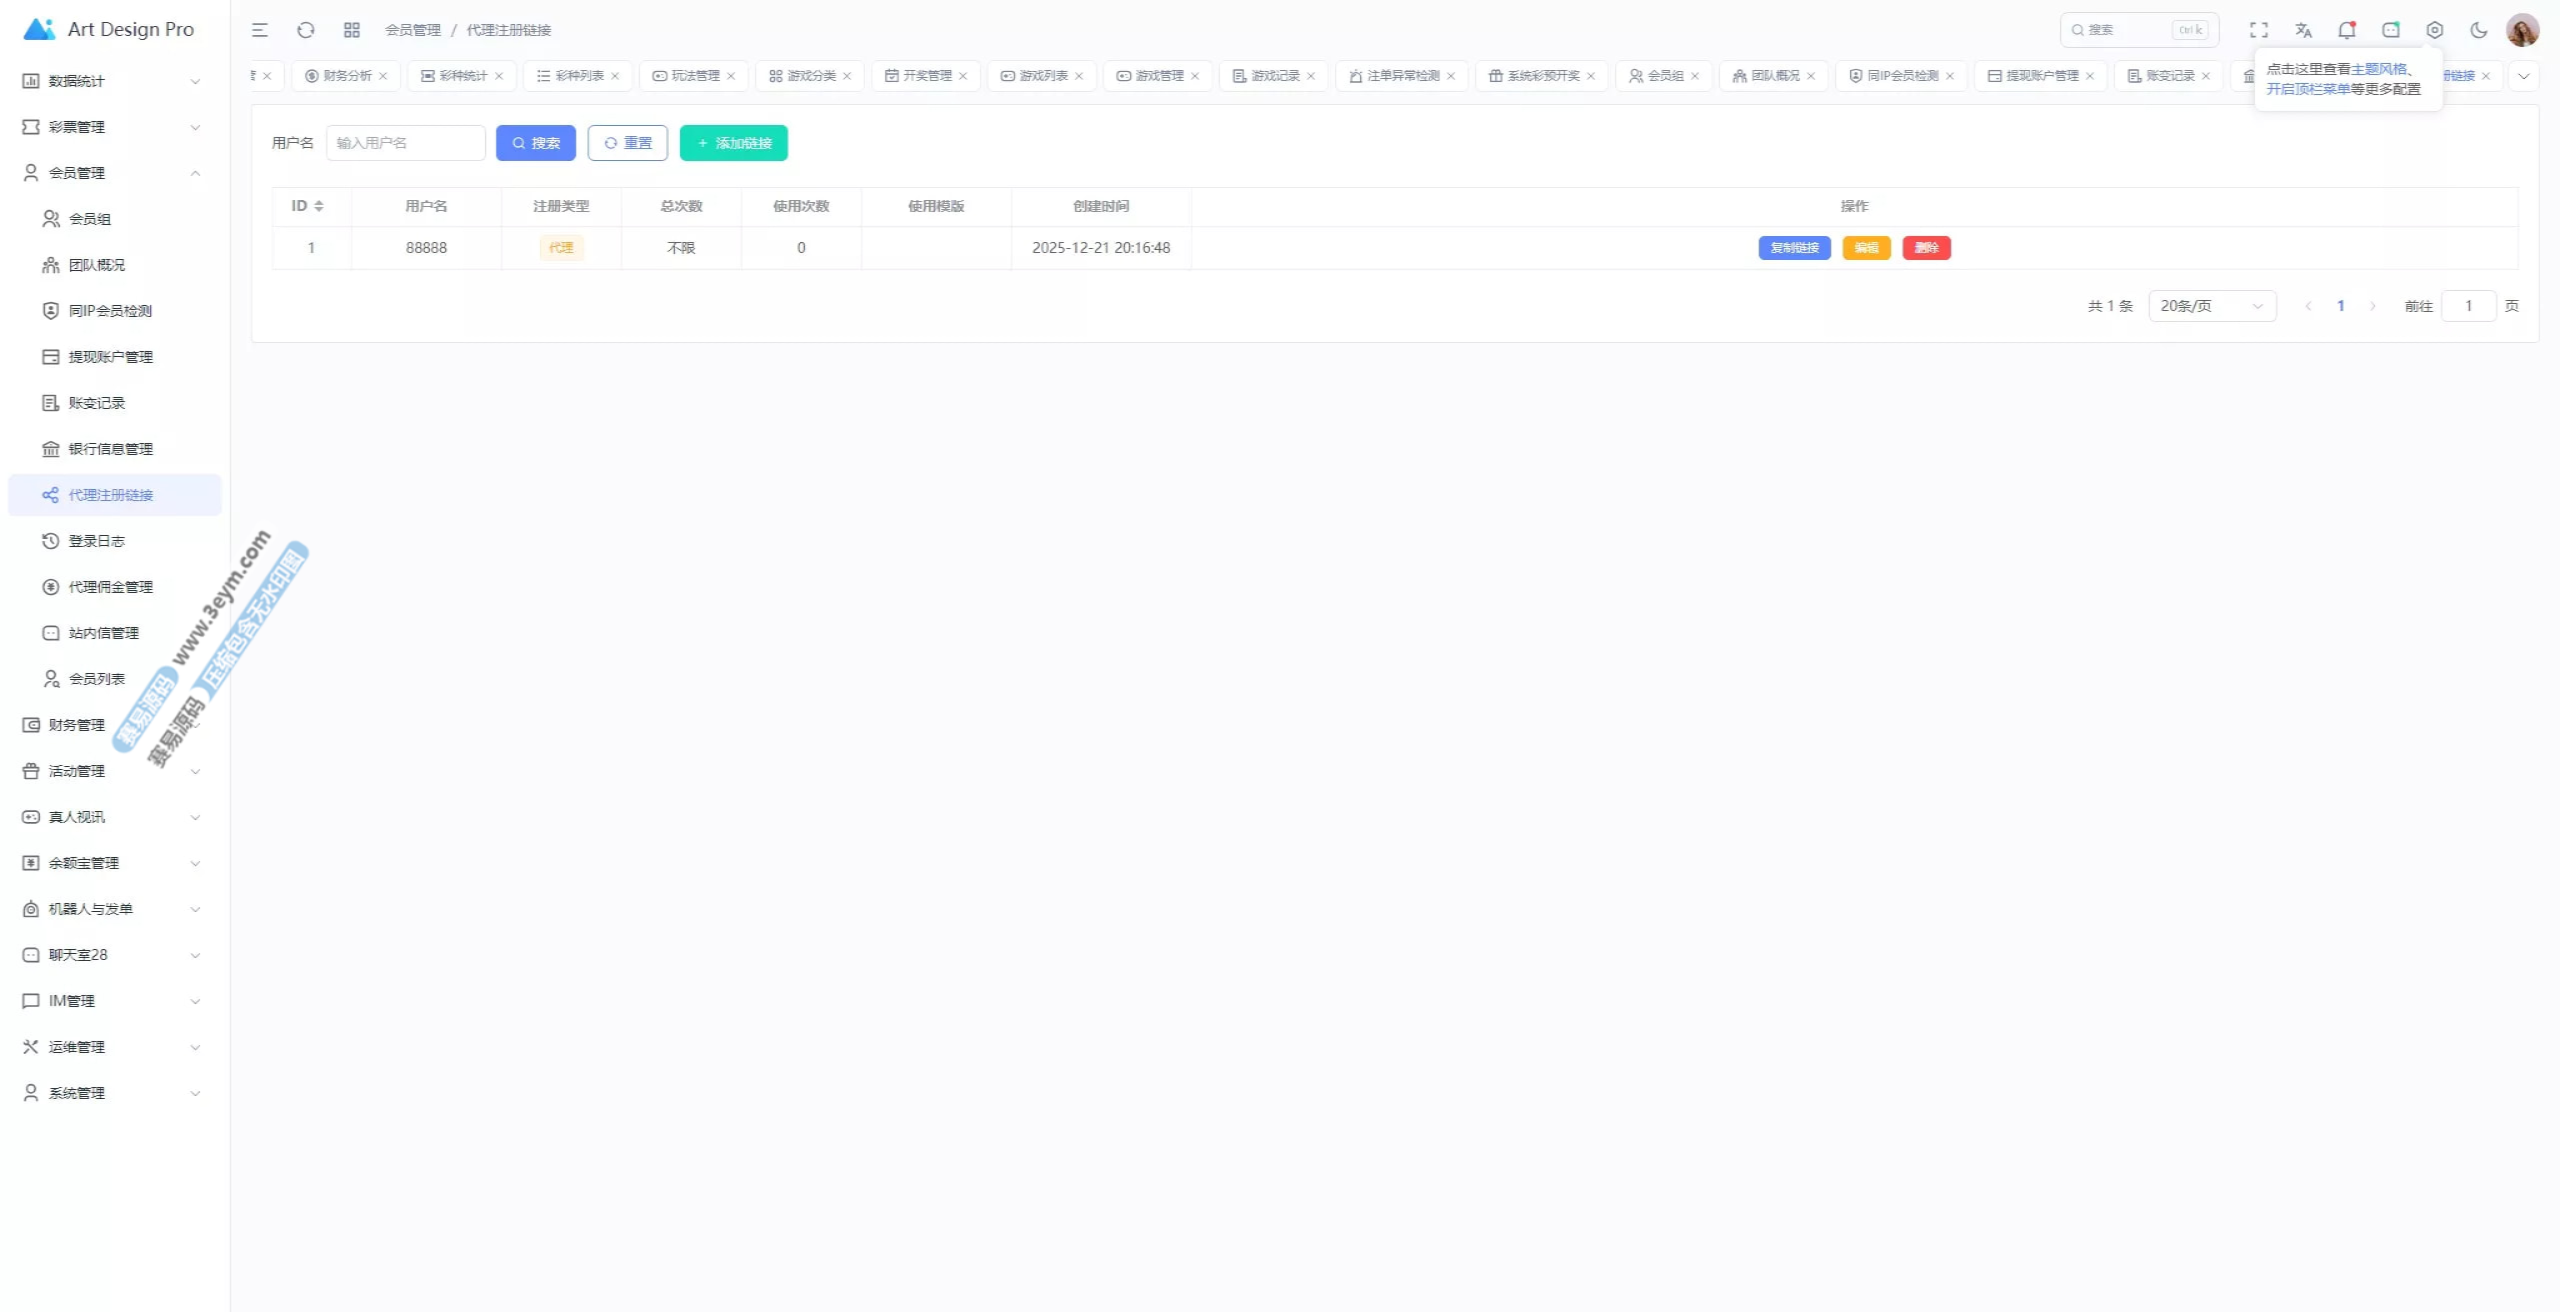Viewport: 2560px width, 1312px height.
Task: Focus the 输入用户名 input field
Action: [x=406, y=143]
